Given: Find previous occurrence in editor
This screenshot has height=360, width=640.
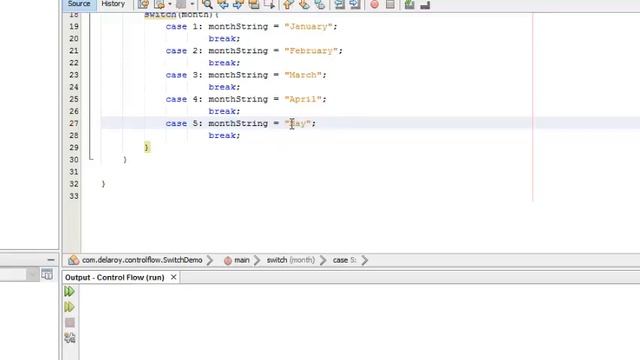Looking at the screenshot, I should click(223, 4).
